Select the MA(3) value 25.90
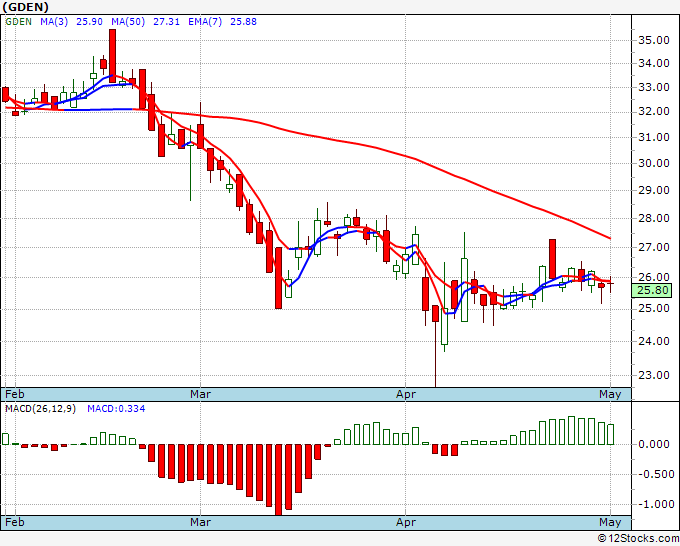This screenshot has width=680, height=546. click(x=89, y=21)
